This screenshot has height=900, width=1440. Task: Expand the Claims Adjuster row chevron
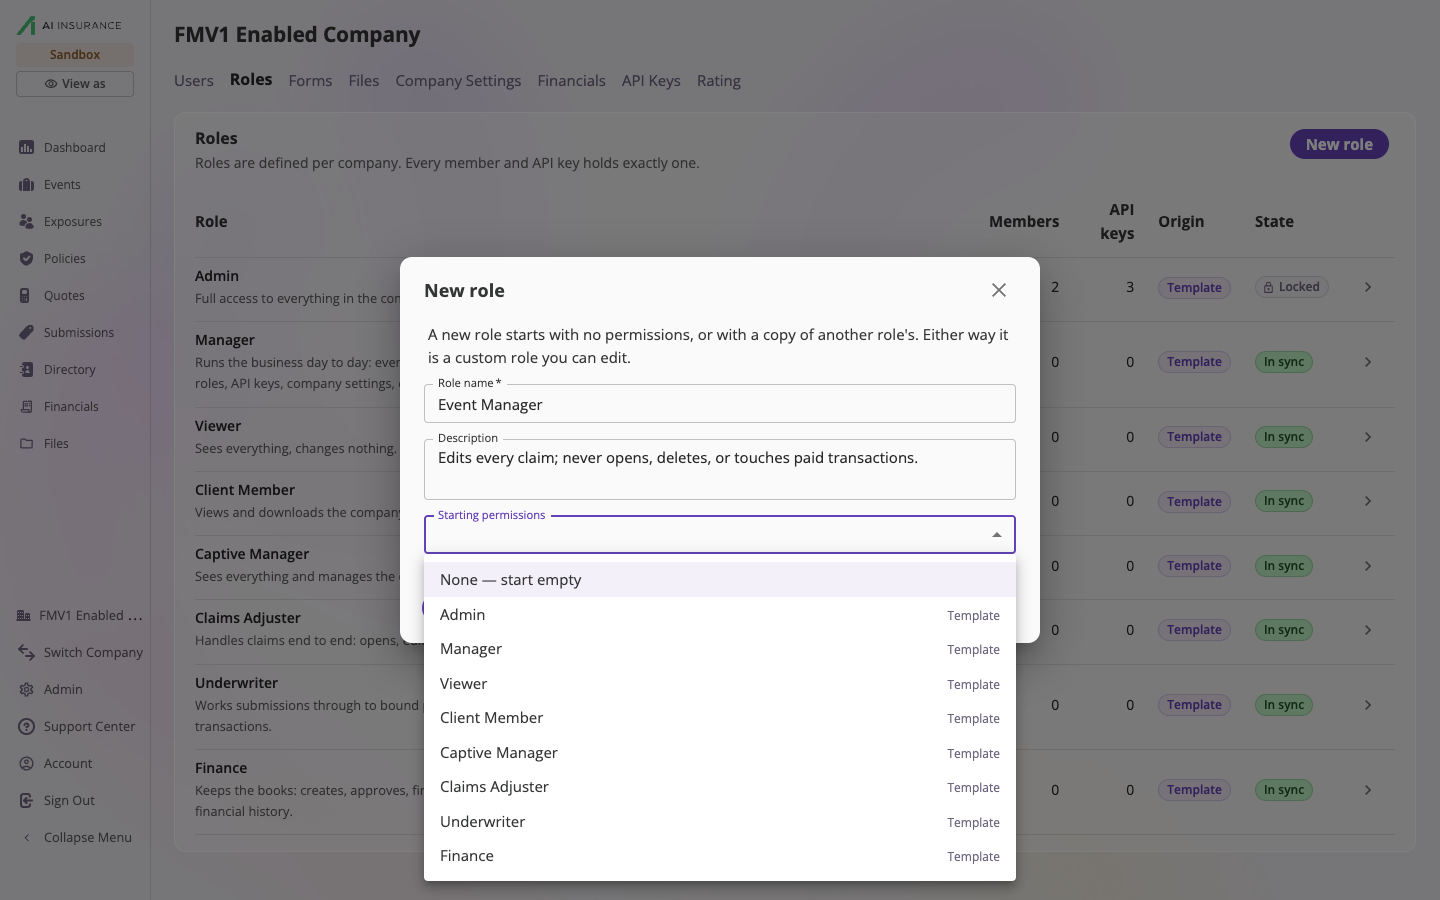click(x=1368, y=630)
